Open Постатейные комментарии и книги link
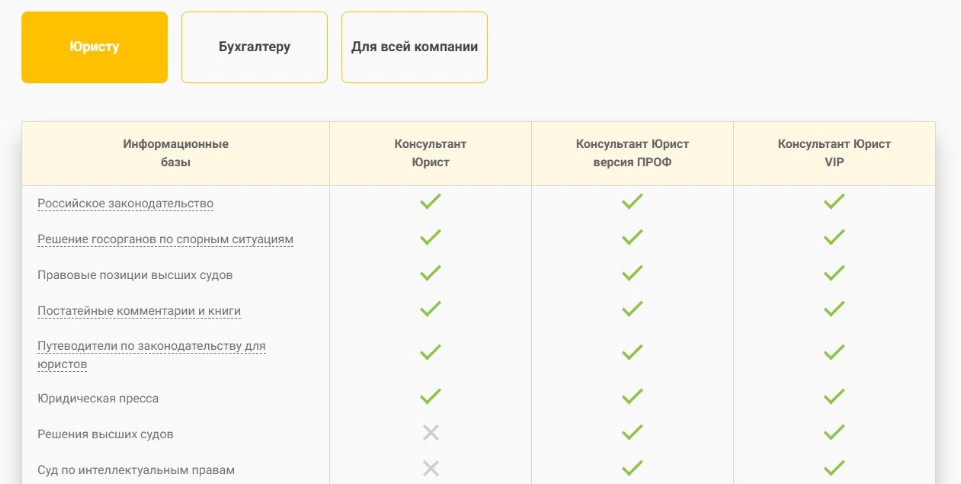 [x=139, y=311]
